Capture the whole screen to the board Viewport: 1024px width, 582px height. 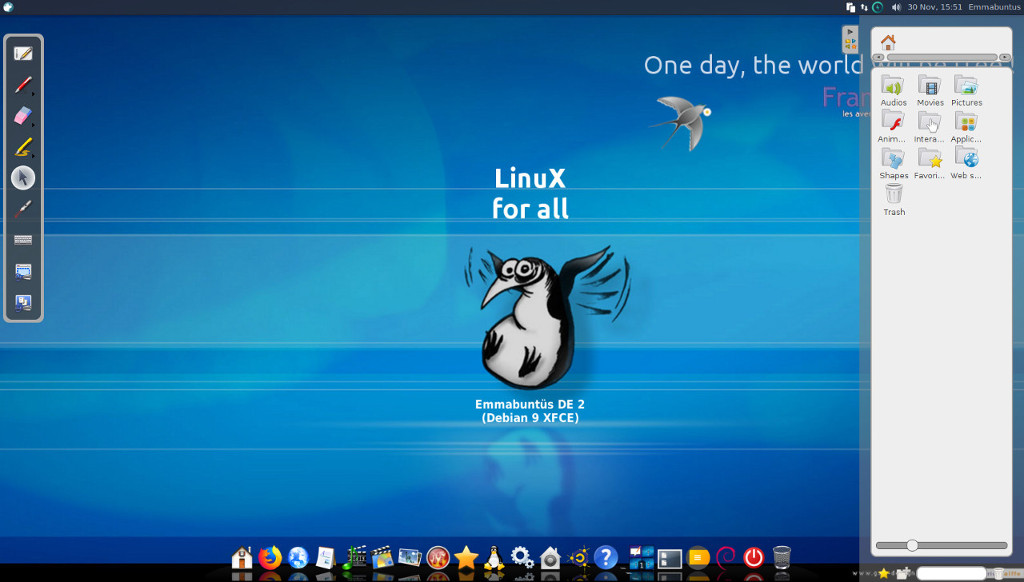[23, 302]
